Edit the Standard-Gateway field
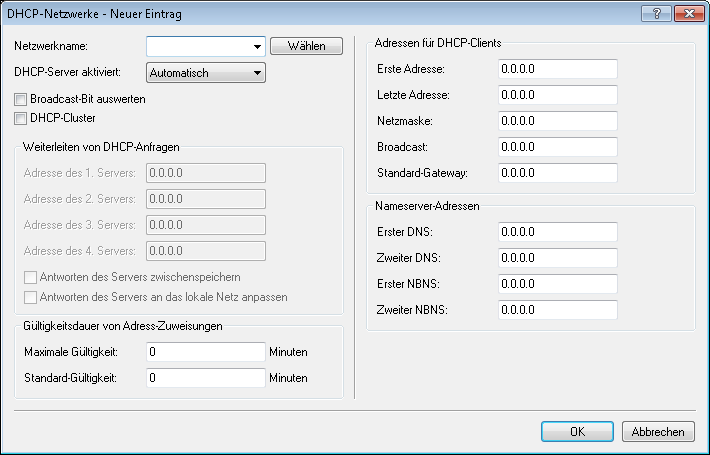This screenshot has height=455, width=710. tap(556, 173)
